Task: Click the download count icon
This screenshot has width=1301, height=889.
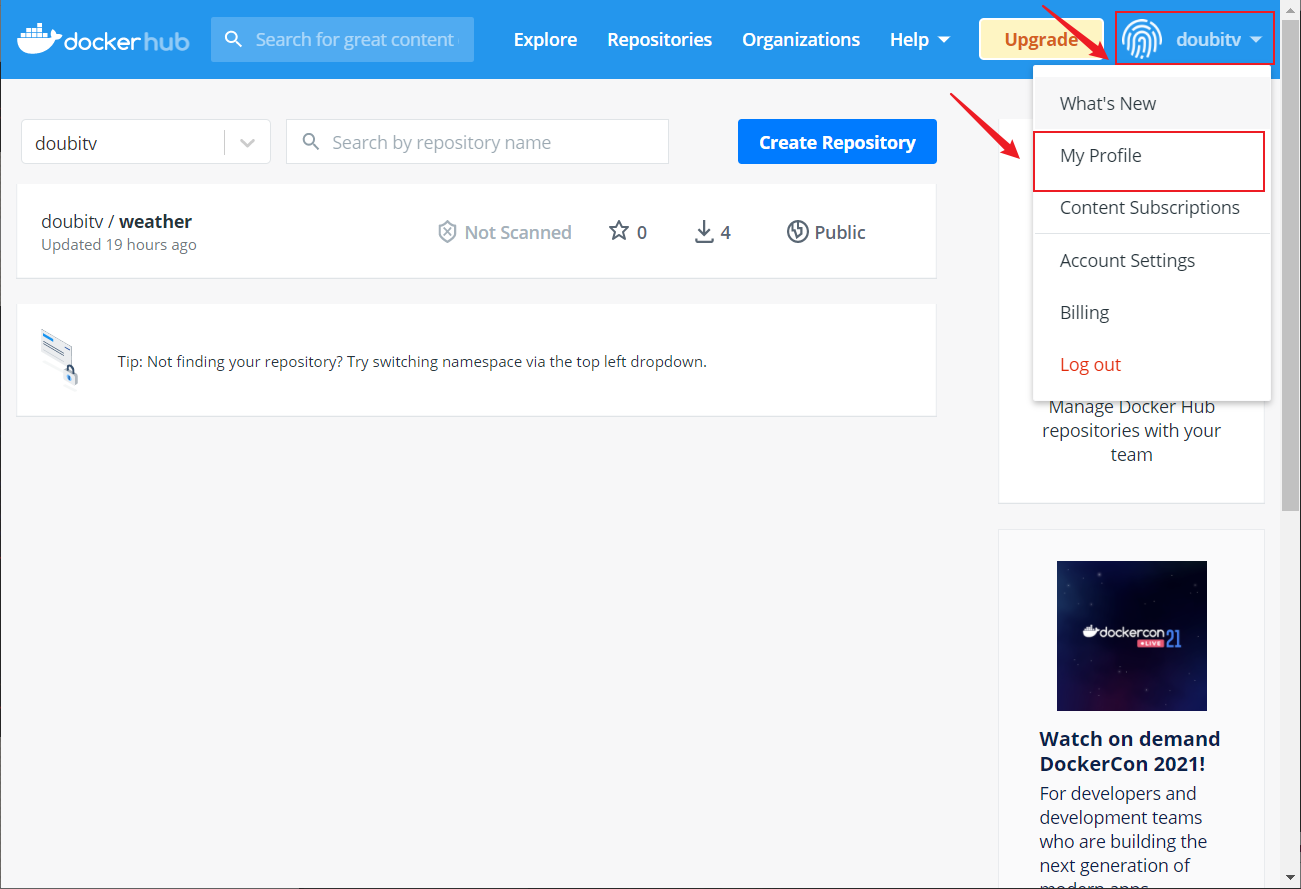Action: 704,232
